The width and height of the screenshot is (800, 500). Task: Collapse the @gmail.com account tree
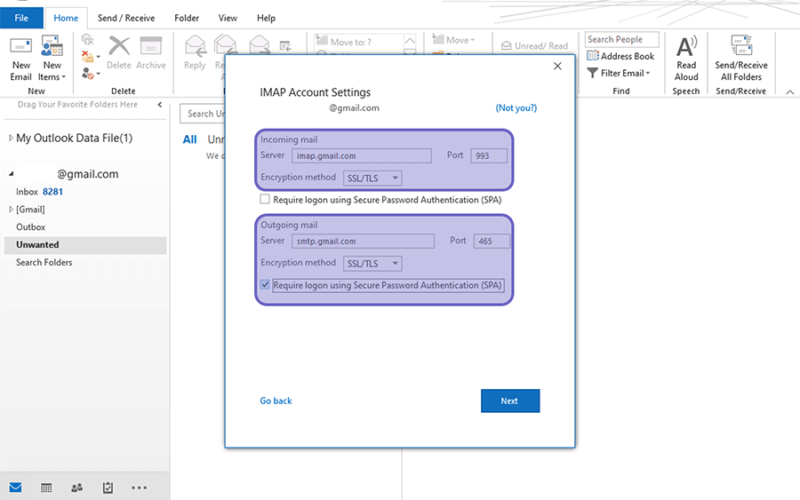(11, 174)
